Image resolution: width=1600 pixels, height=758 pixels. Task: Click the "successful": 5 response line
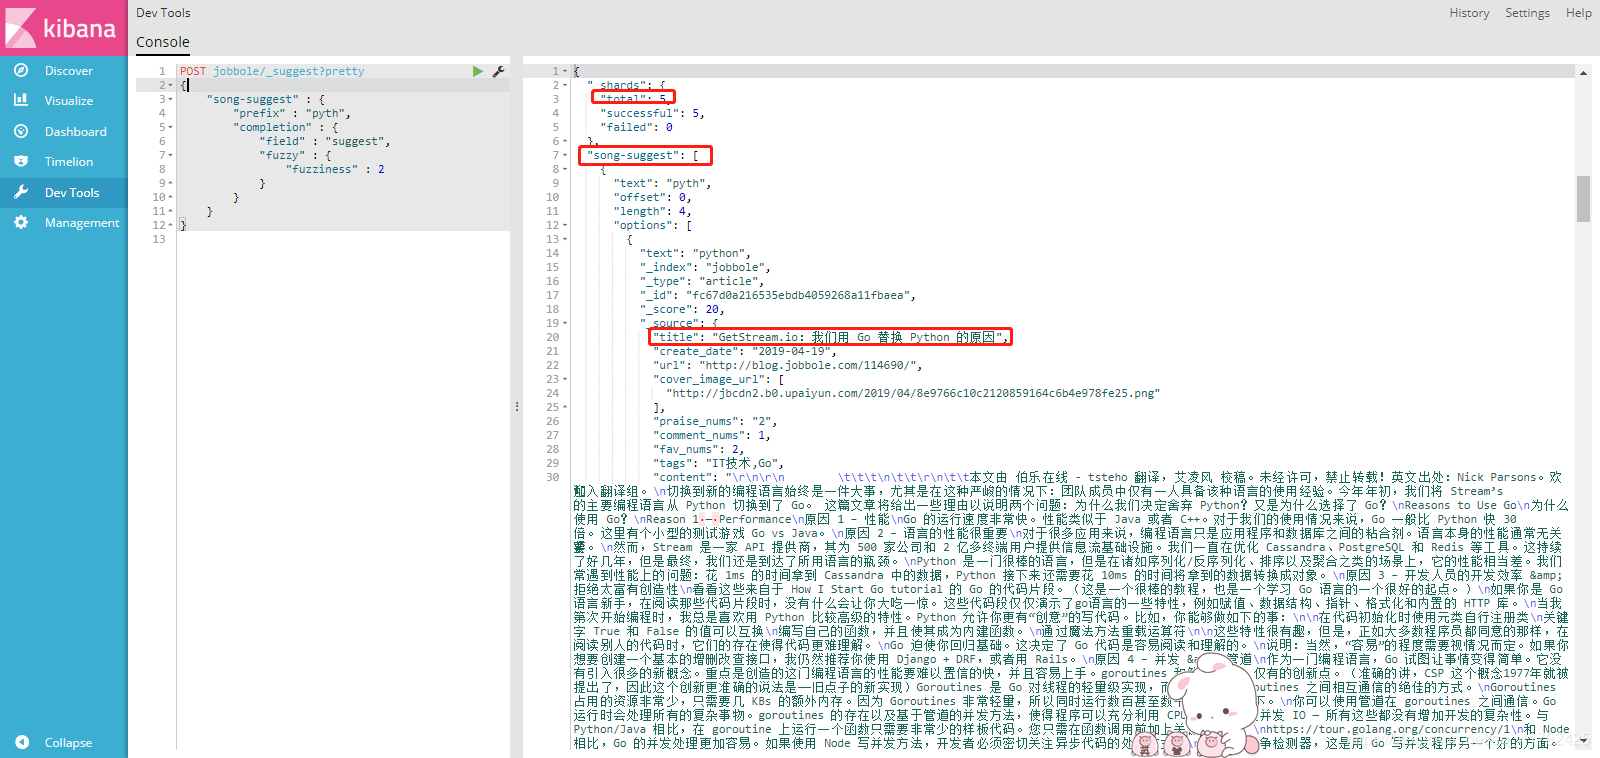tap(652, 113)
